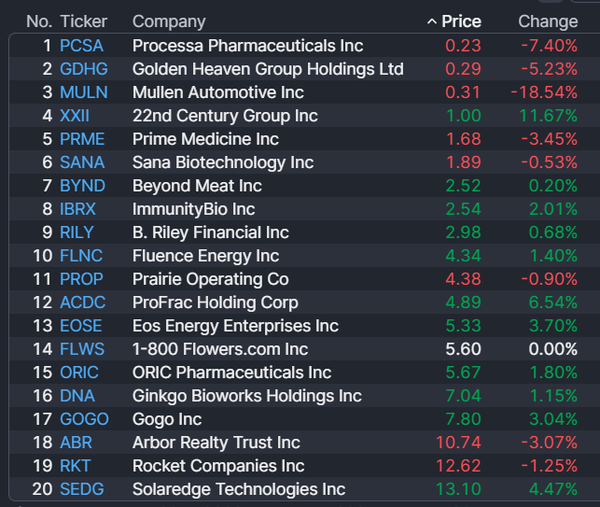Viewport: 600px width, 507px height.
Task: Sort by the Company column header
Action: (169, 21)
